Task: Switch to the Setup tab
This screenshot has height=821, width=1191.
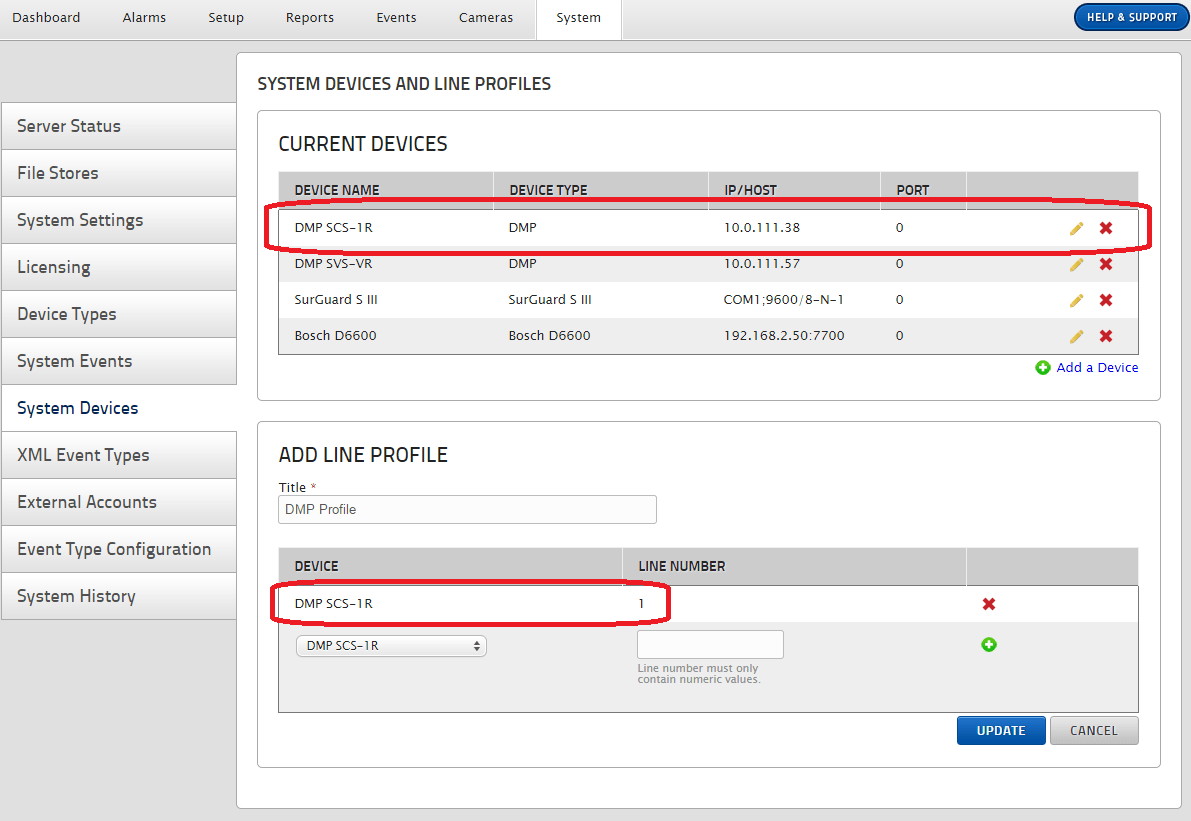Action: click(x=226, y=17)
